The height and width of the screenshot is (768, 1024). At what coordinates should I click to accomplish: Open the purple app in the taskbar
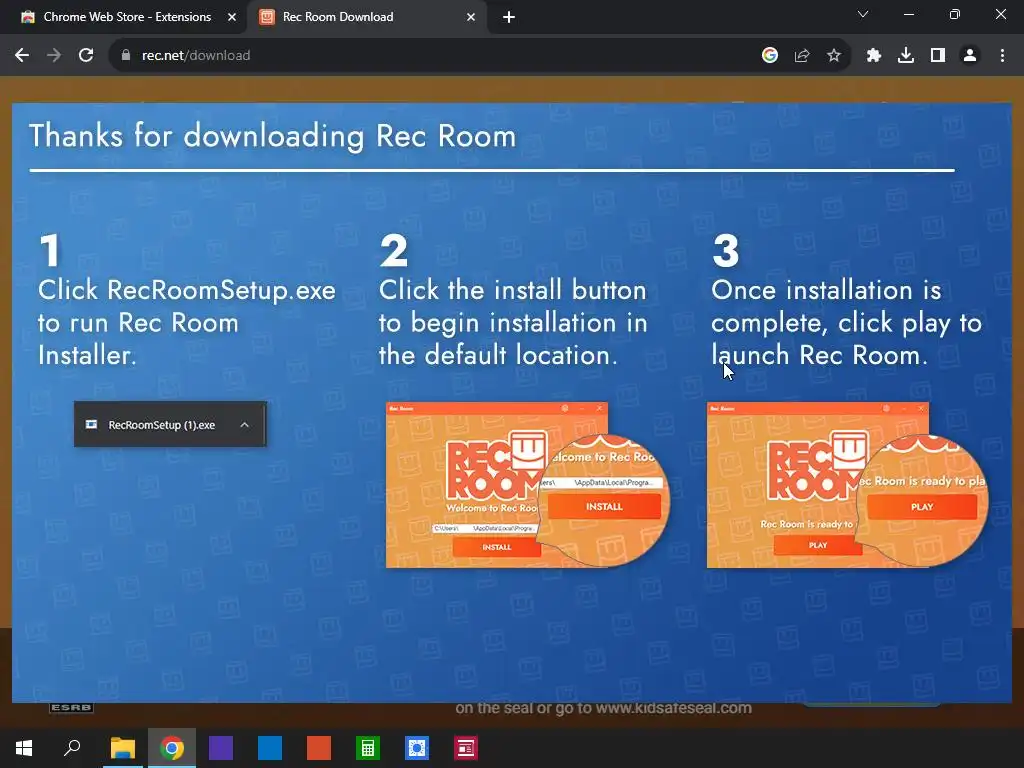coord(221,748)
